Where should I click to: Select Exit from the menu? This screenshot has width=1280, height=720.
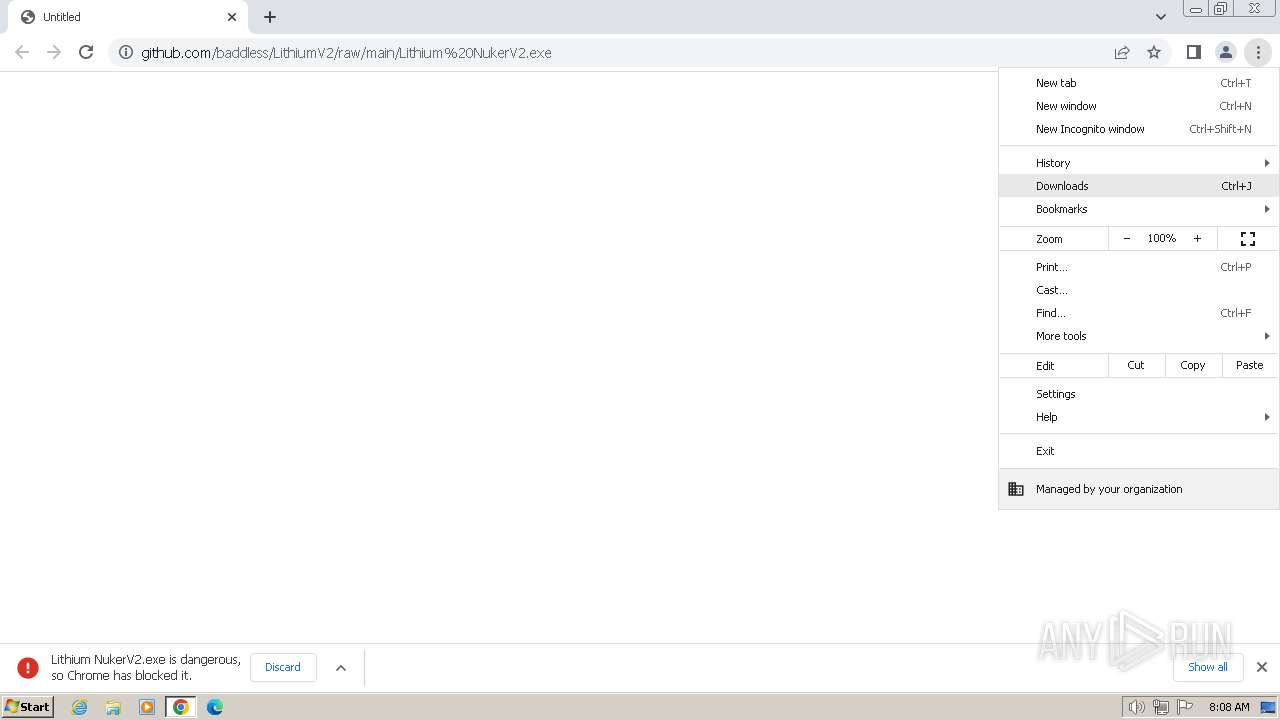(1139, 451)
